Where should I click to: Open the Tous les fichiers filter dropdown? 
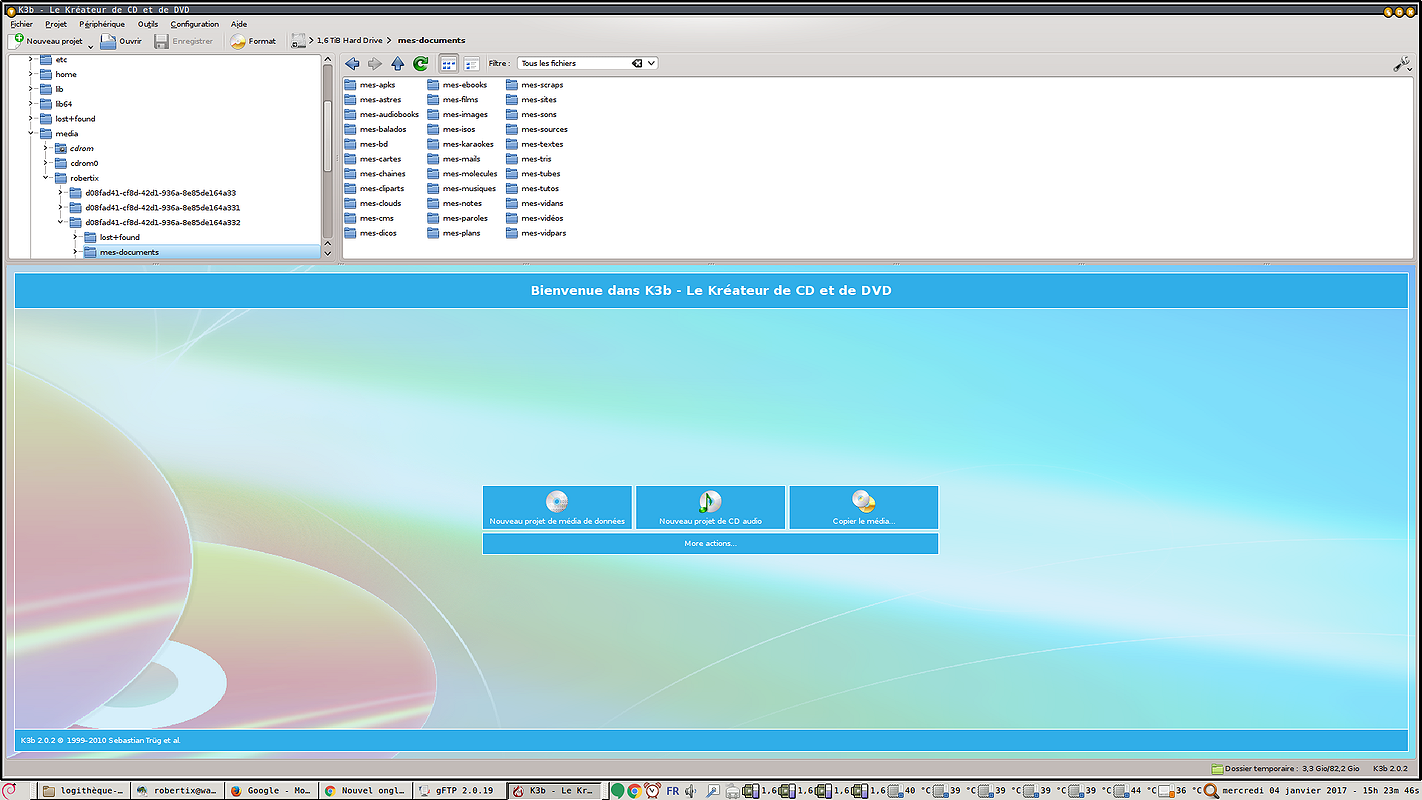coord(651,63)
